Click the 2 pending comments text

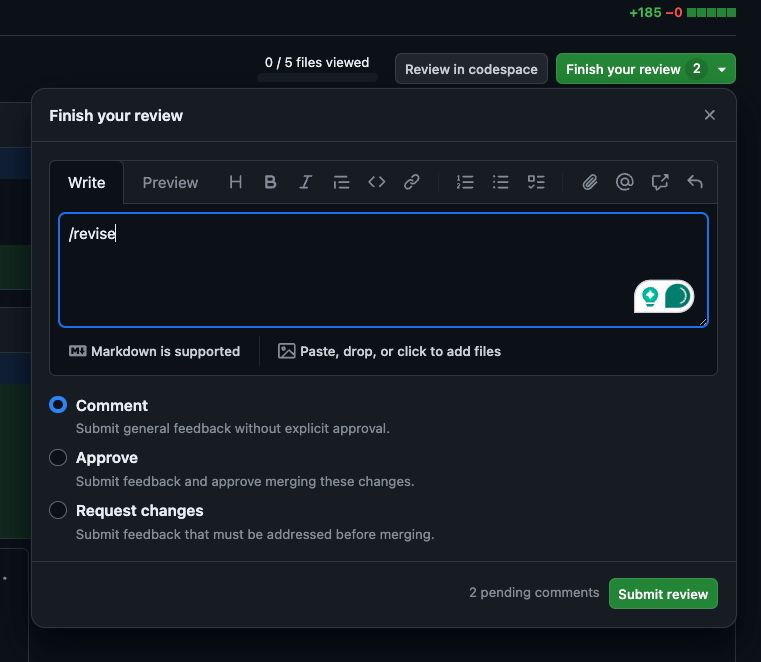pos(534,593)
